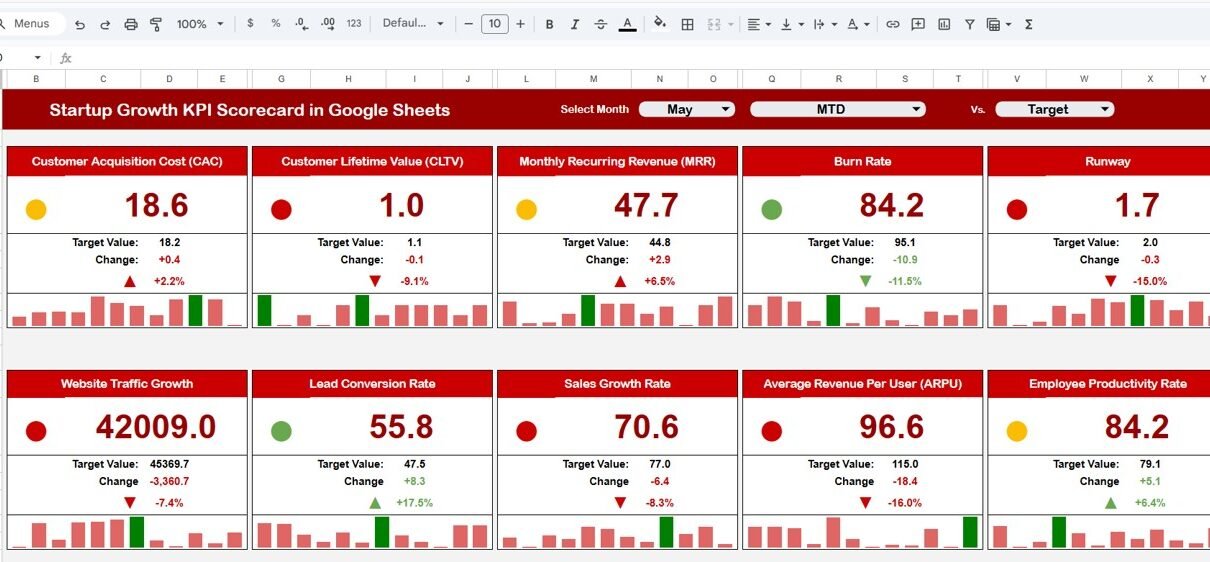
Task: Click the Undo icon
Action: click(x=80, y=24)
